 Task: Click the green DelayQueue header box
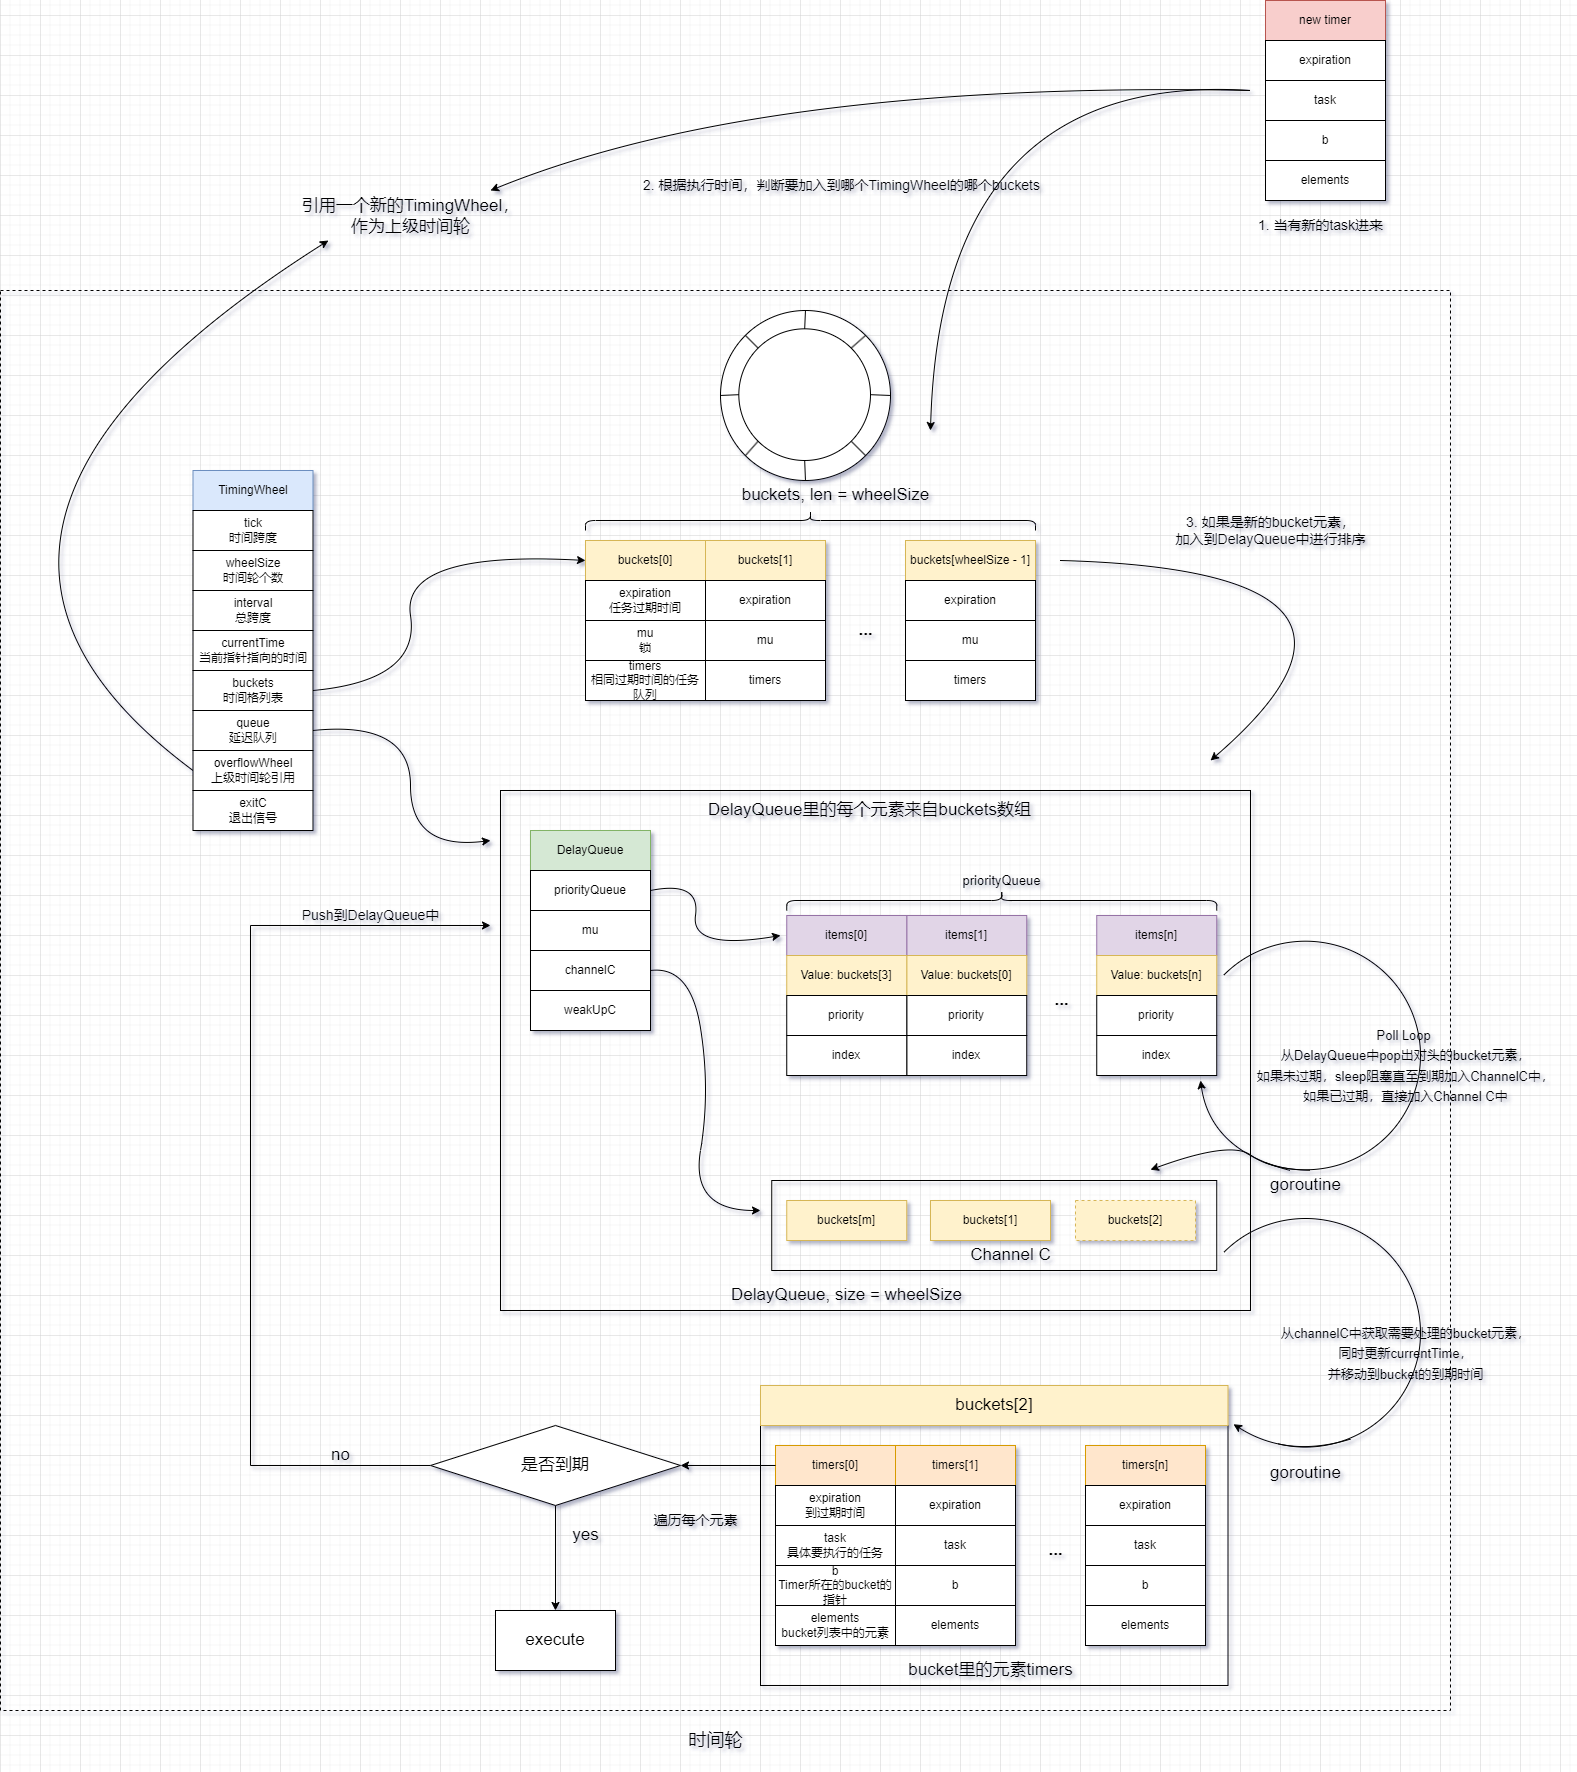coord(590,850)
